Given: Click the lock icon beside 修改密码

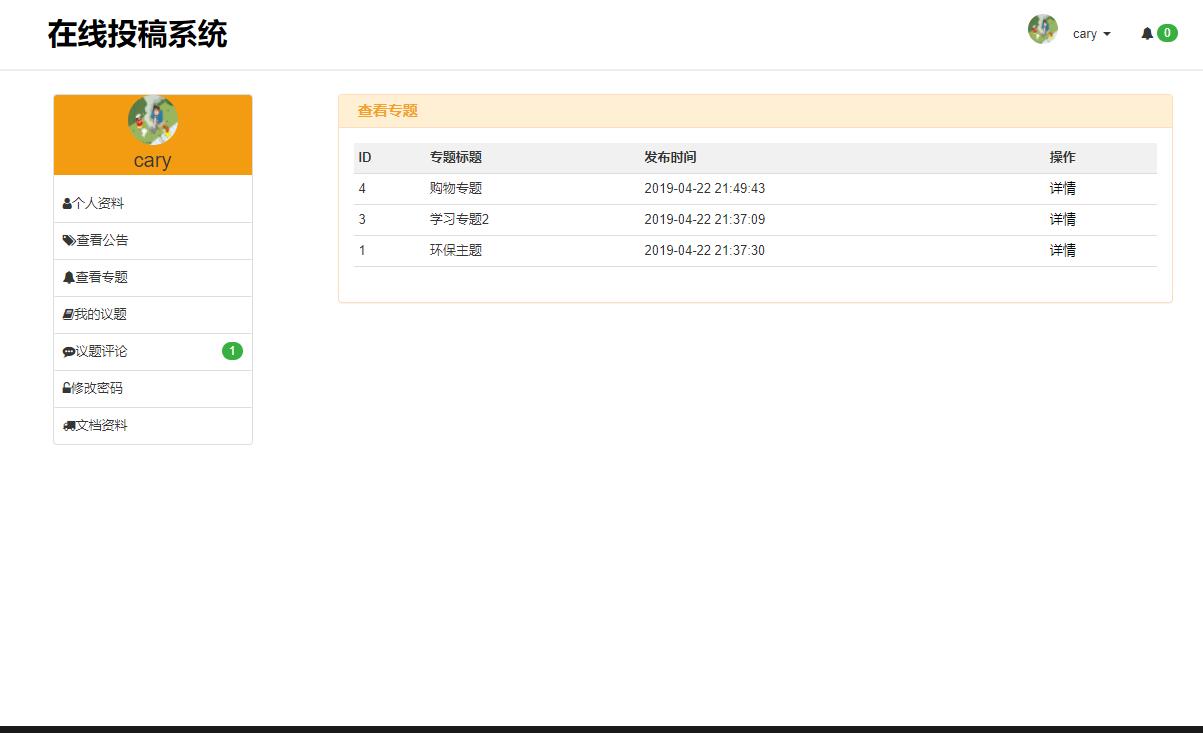Looking at the screenshot, I should click(x=66, y=388).
